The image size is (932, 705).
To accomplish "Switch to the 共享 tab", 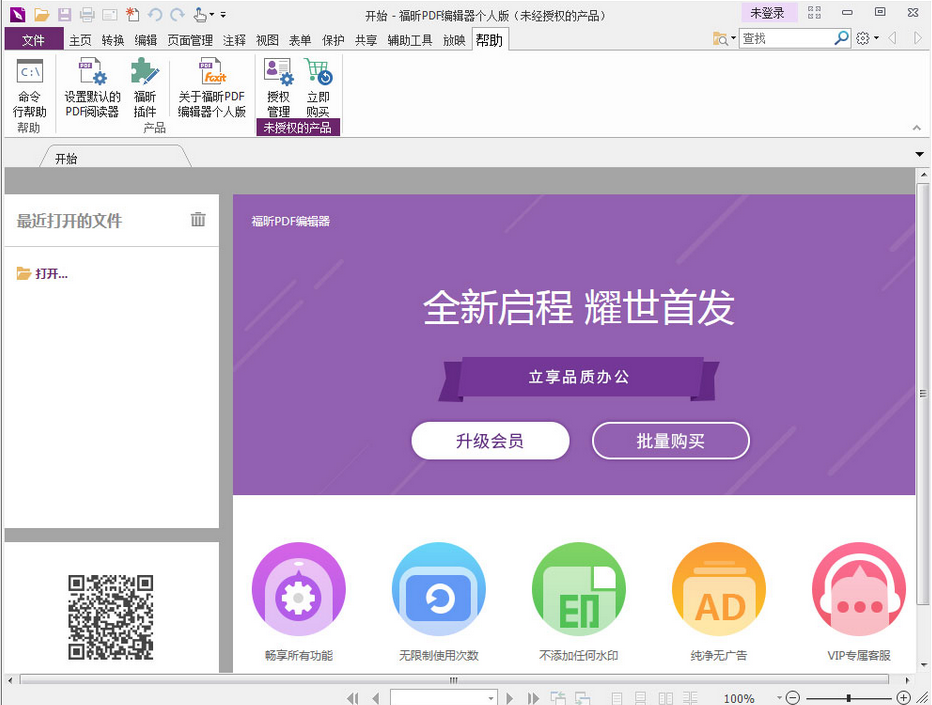I will point(366,40).
